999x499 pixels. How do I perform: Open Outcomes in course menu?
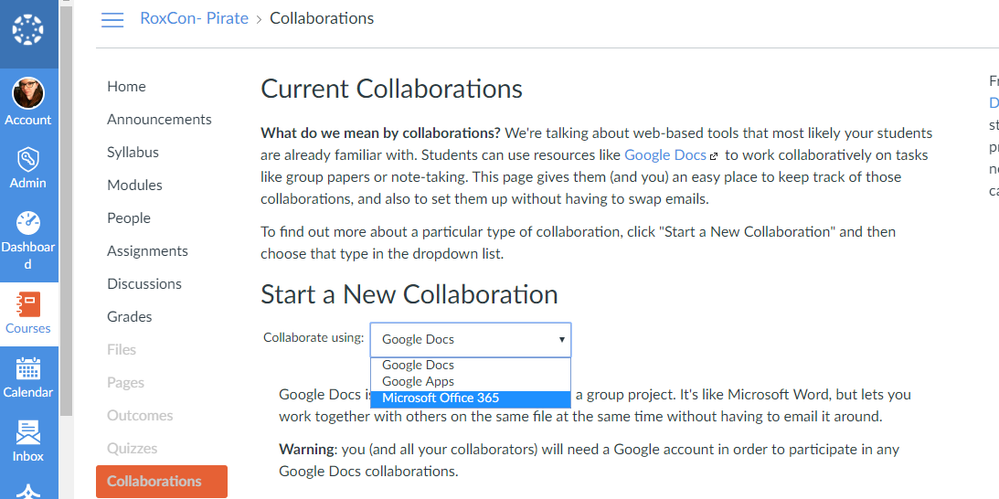[x=140, y=416]
